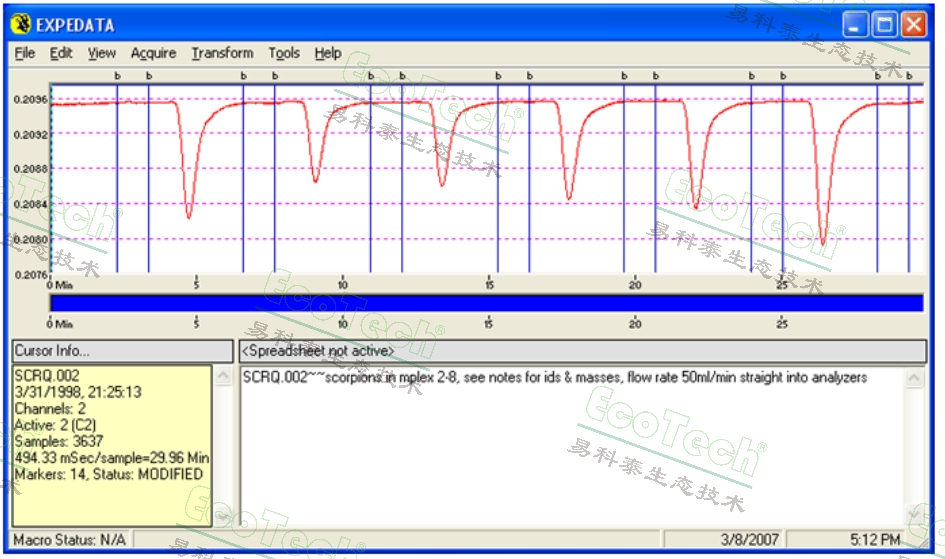Open the View menu
Image resolution: width=945 pixels, height=559 pixels.
[101, 53]
